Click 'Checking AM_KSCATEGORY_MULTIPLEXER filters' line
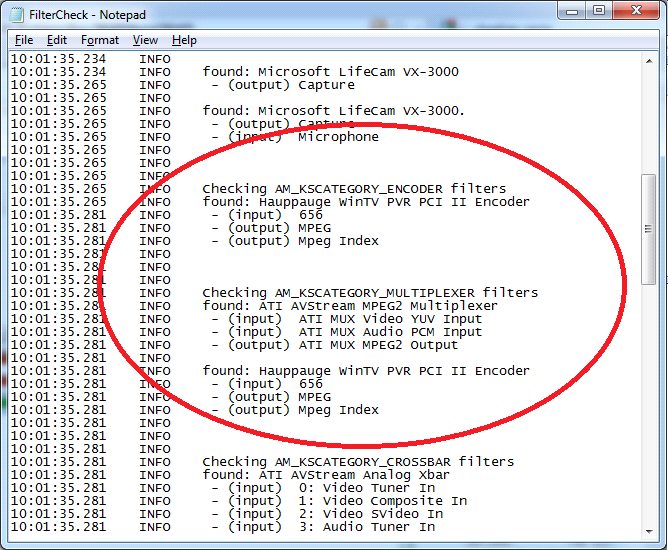 point(370,293)
